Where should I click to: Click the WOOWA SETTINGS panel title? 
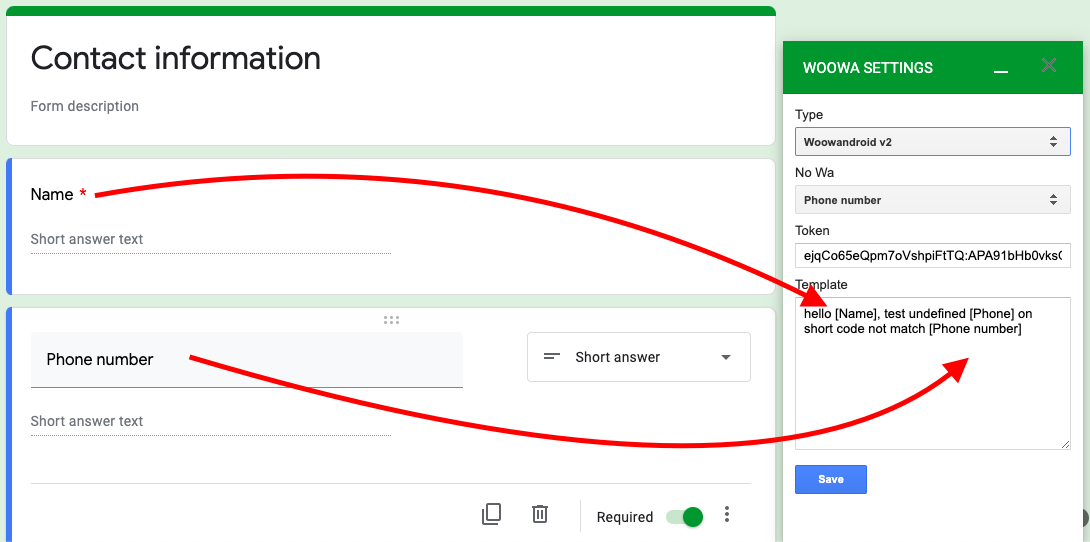(868, 68)
